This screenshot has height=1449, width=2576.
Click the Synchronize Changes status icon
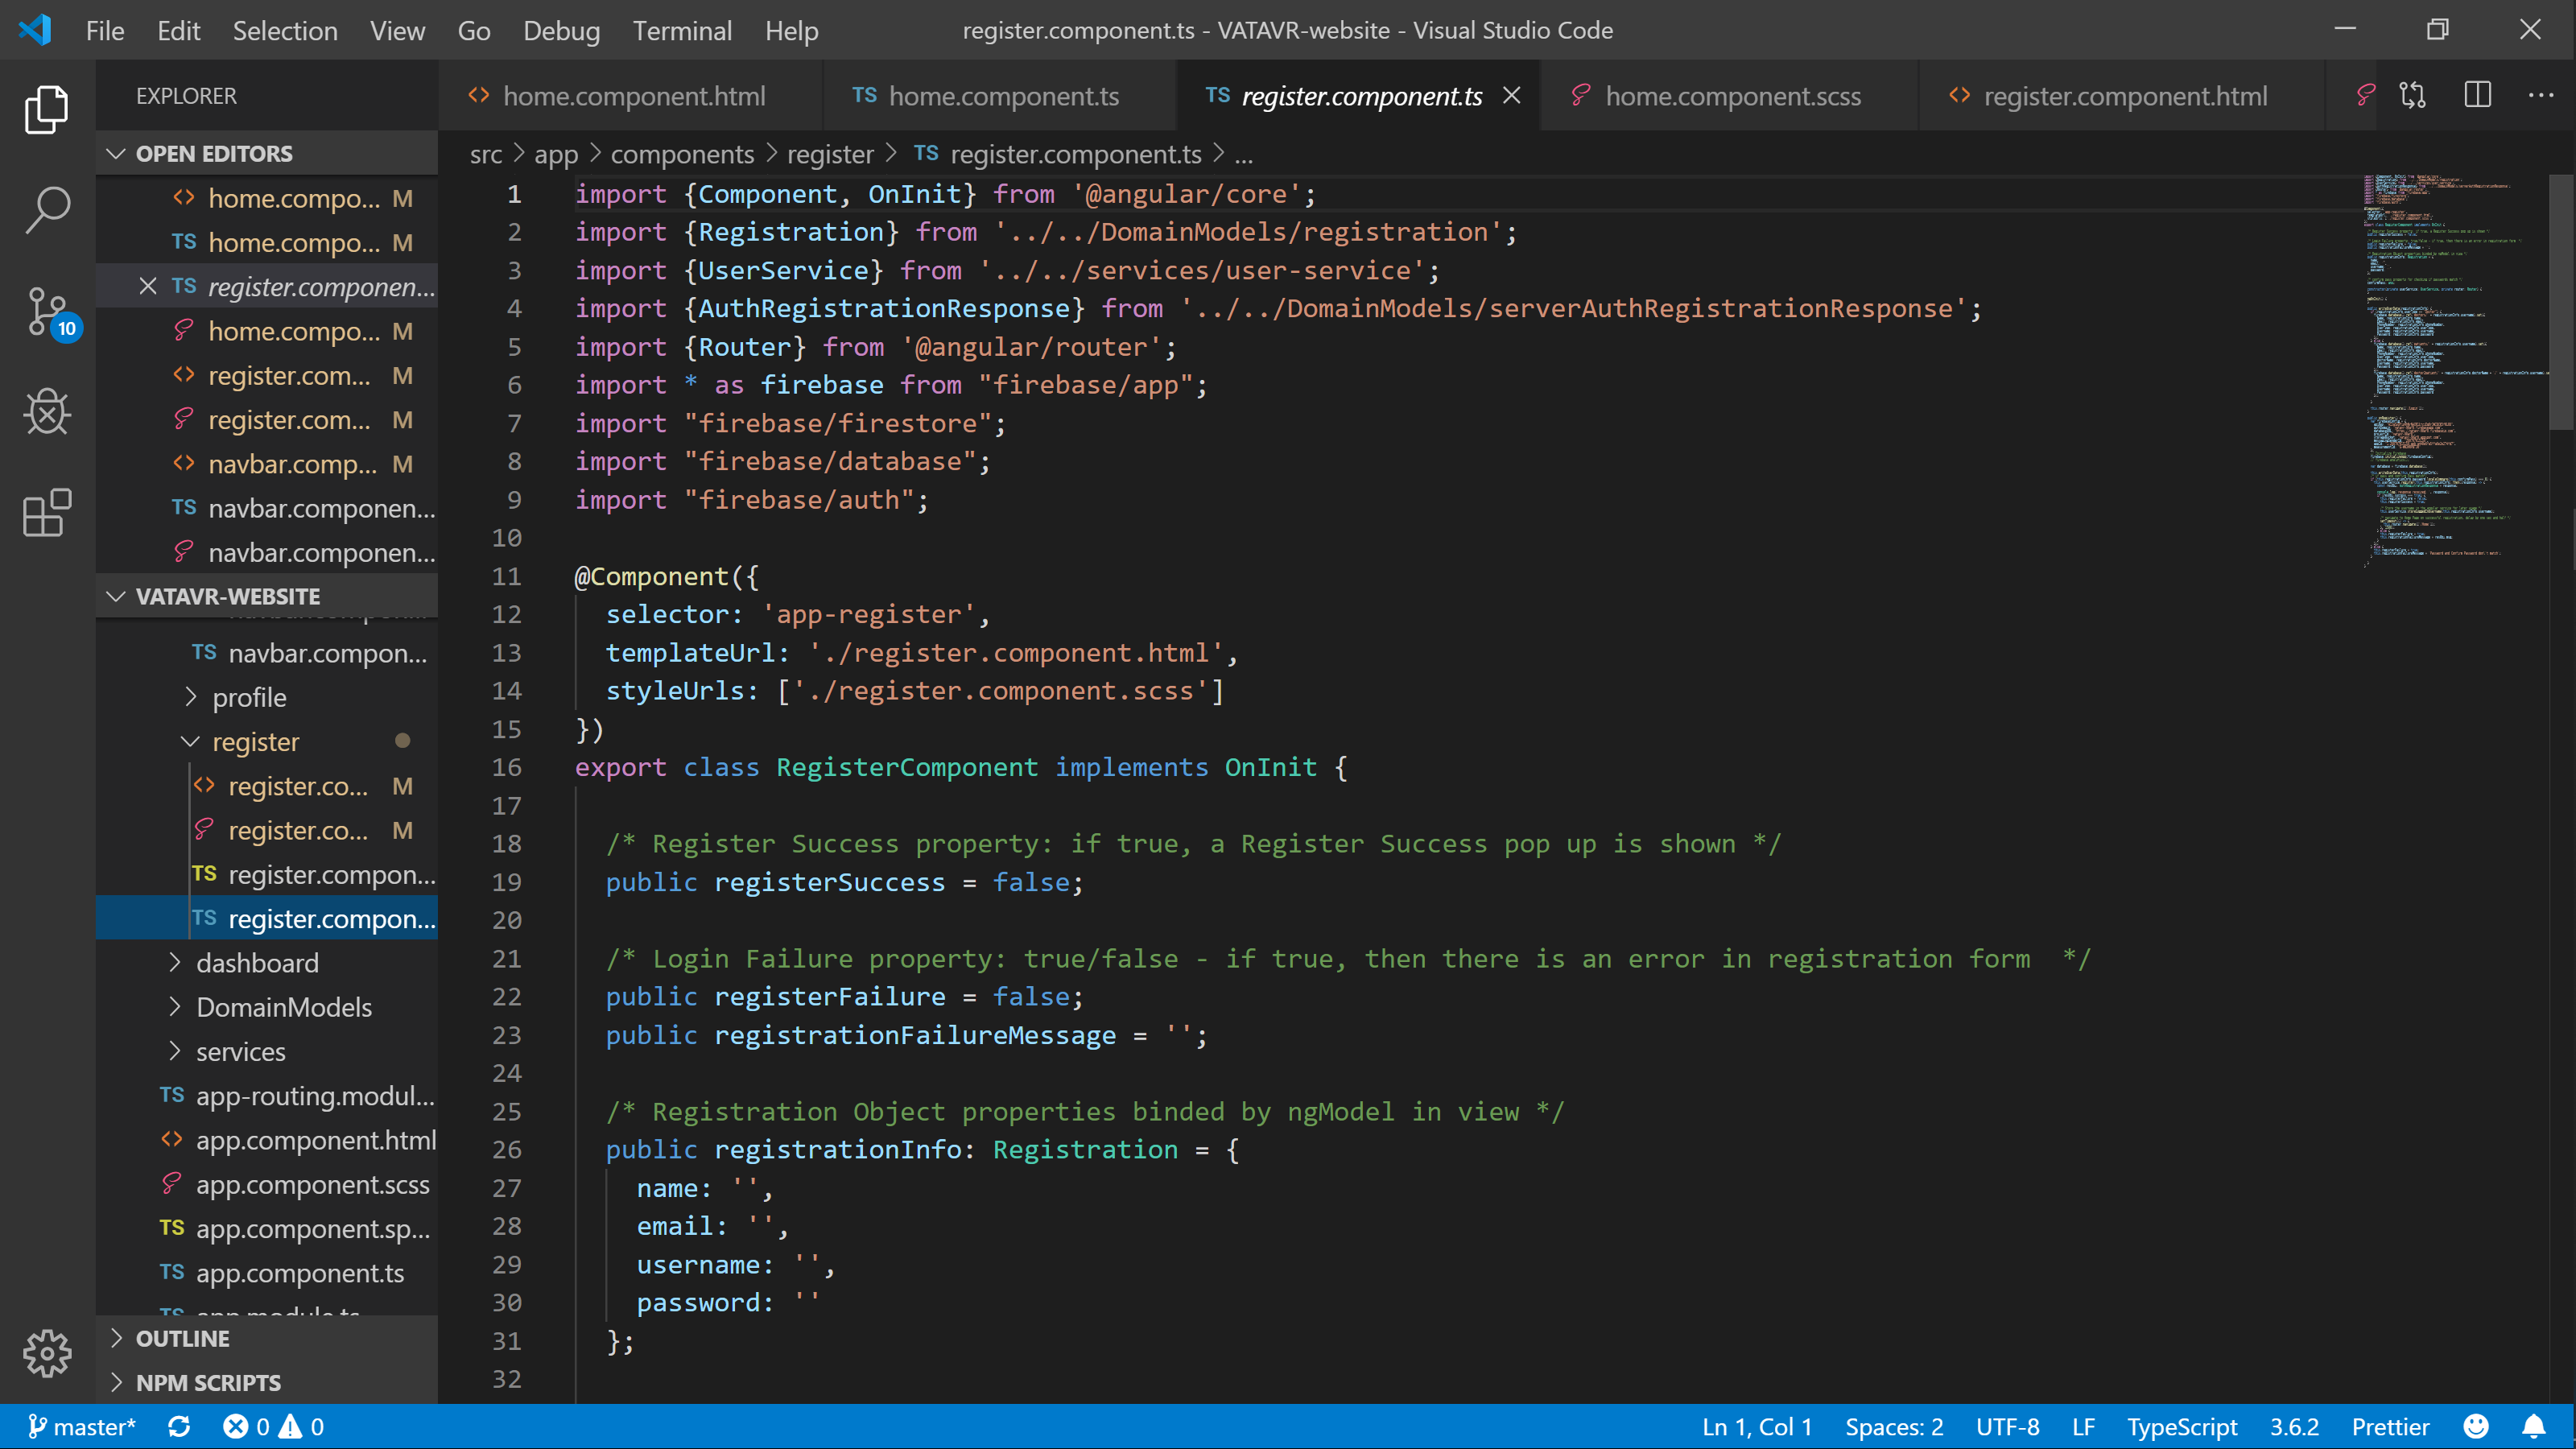pyautogui.click(x=179, y=1427)
